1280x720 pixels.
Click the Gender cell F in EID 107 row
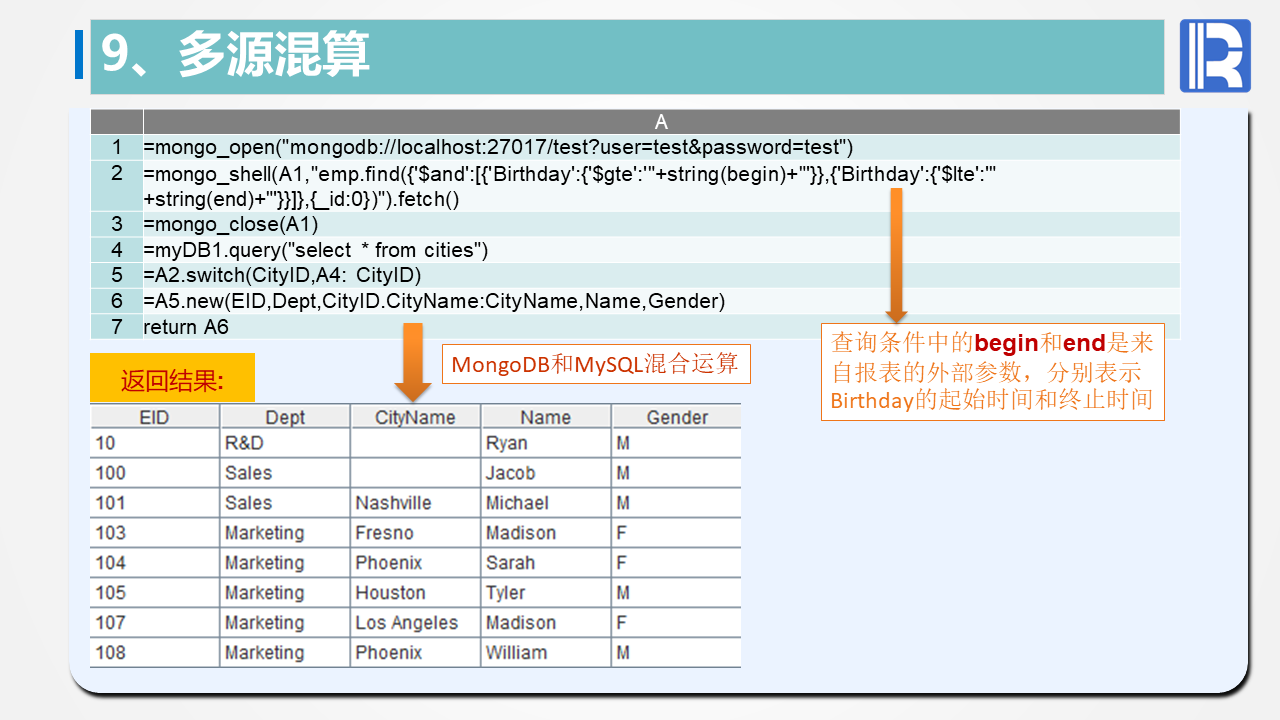point(677,623)
